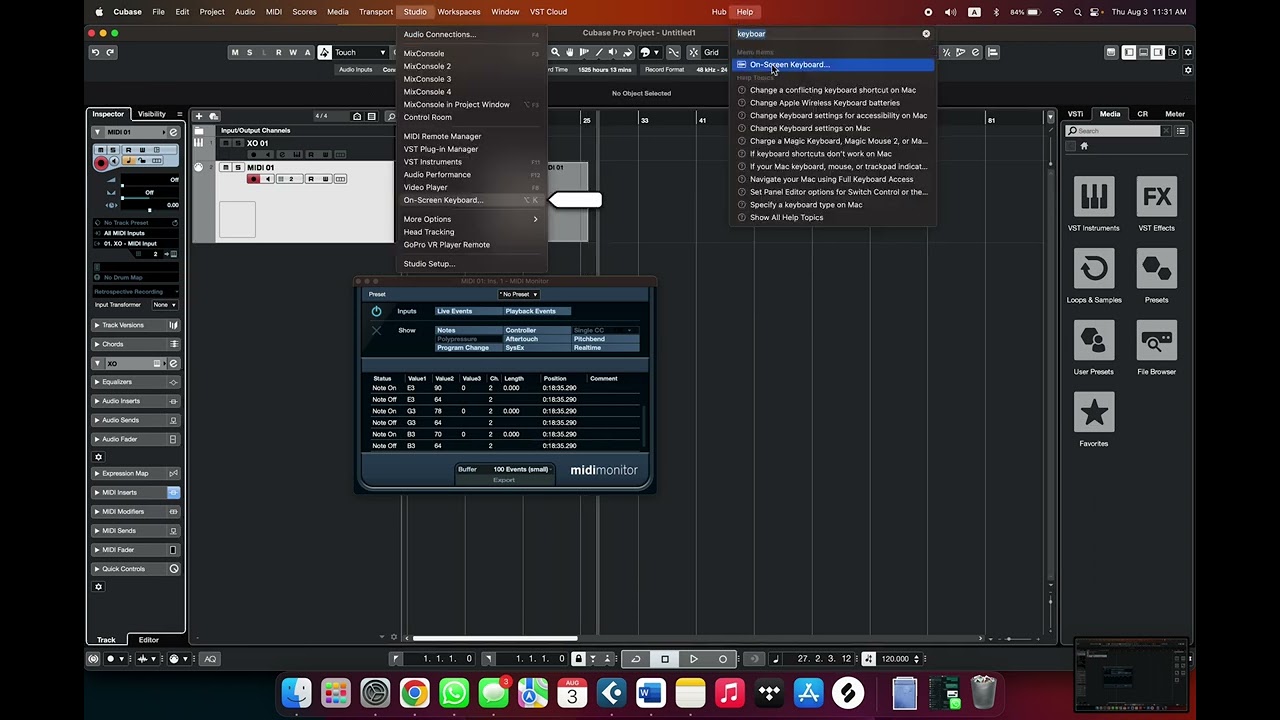Image resolution: width=1280 pixels, height=720 pixels.
Task: Toggle SysEx filter in MIDI Monitor
Action: coord(537,348)
